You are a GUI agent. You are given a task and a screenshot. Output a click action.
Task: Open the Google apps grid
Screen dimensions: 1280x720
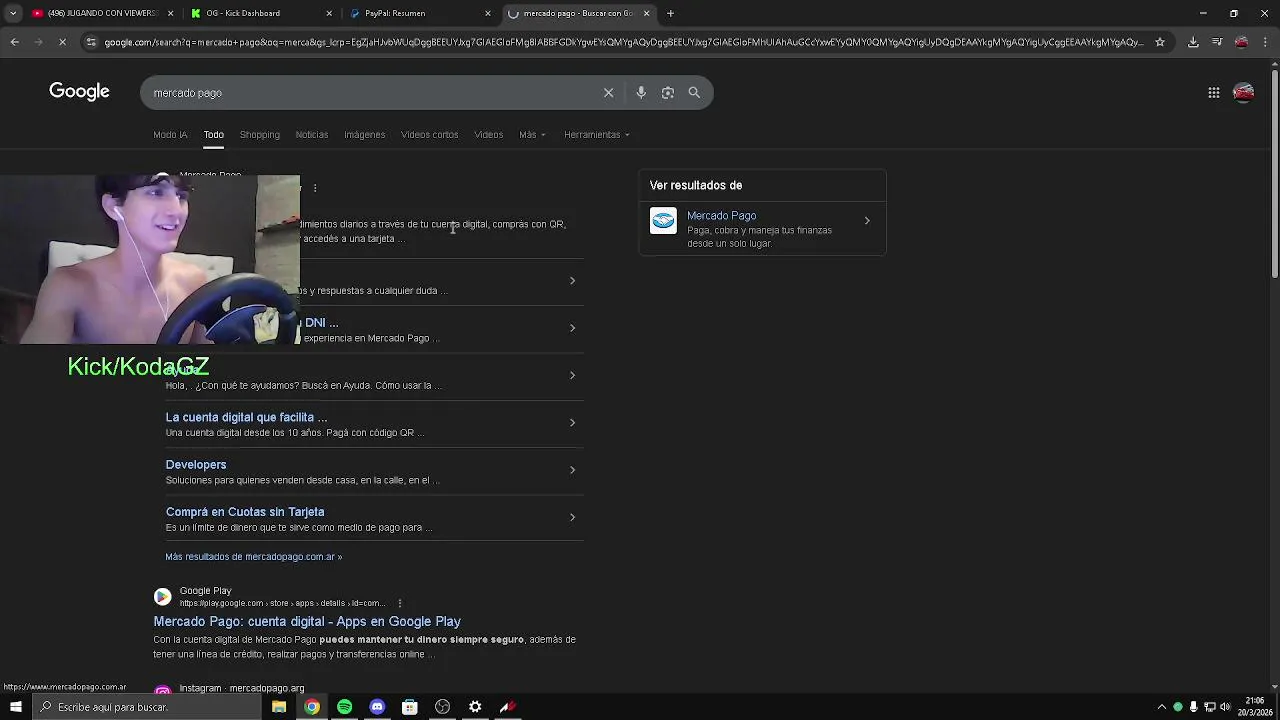point(1214,93)
